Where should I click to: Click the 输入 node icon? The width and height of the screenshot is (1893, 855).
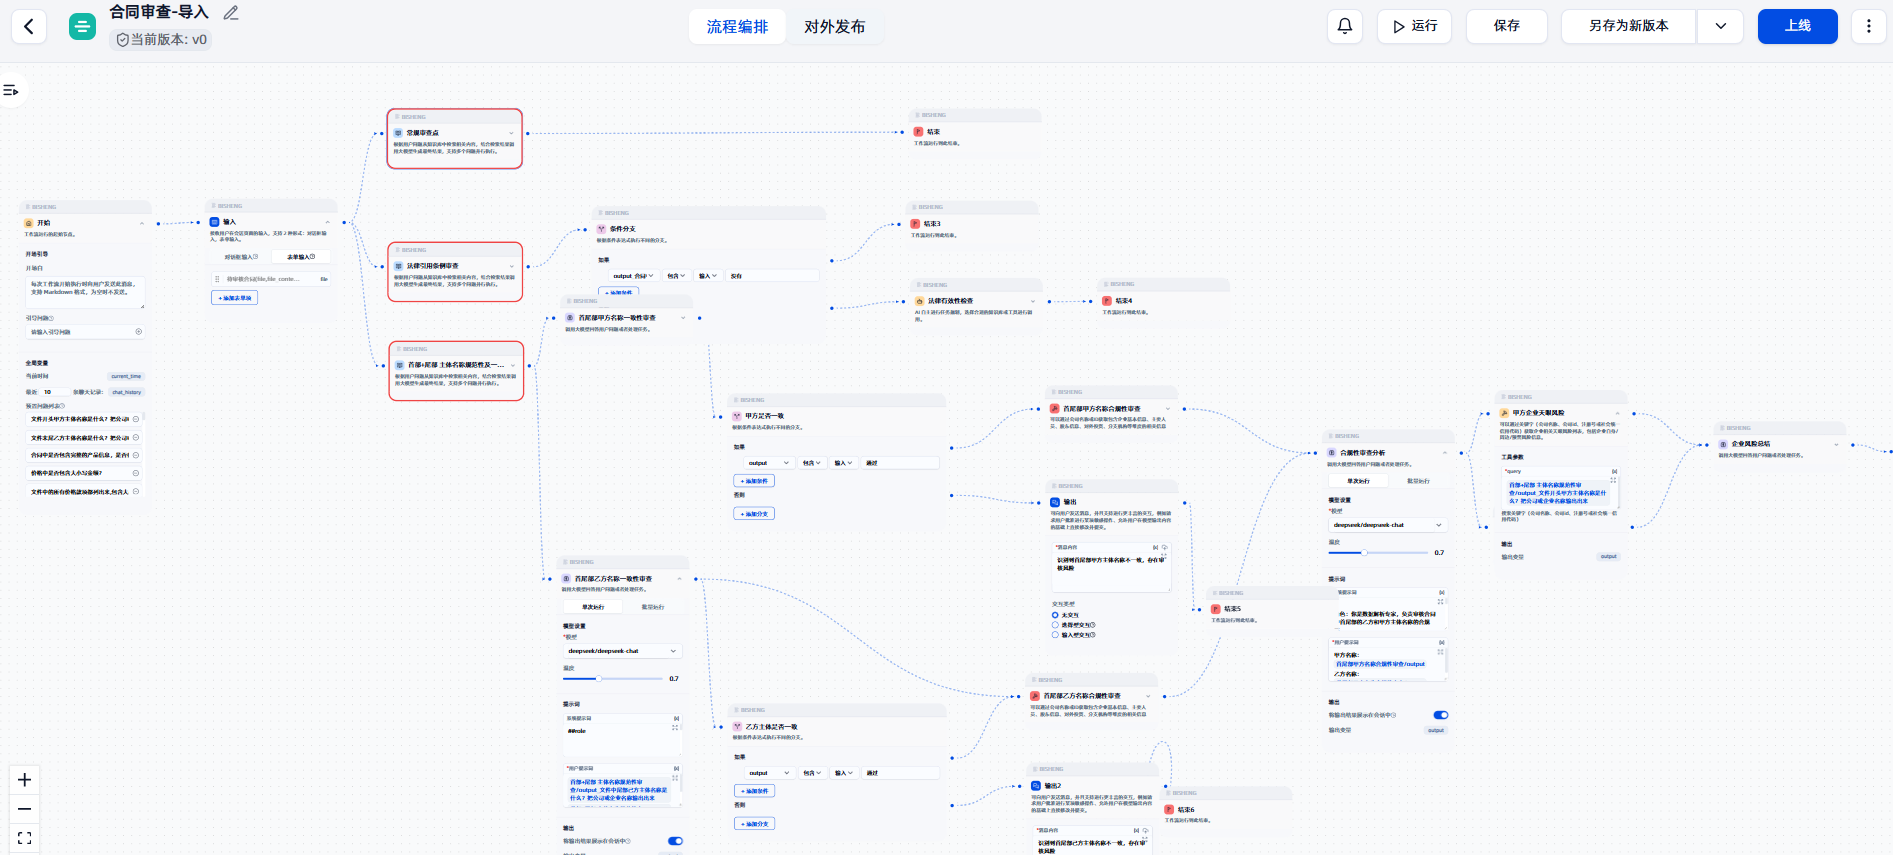(x=214, y=222)
